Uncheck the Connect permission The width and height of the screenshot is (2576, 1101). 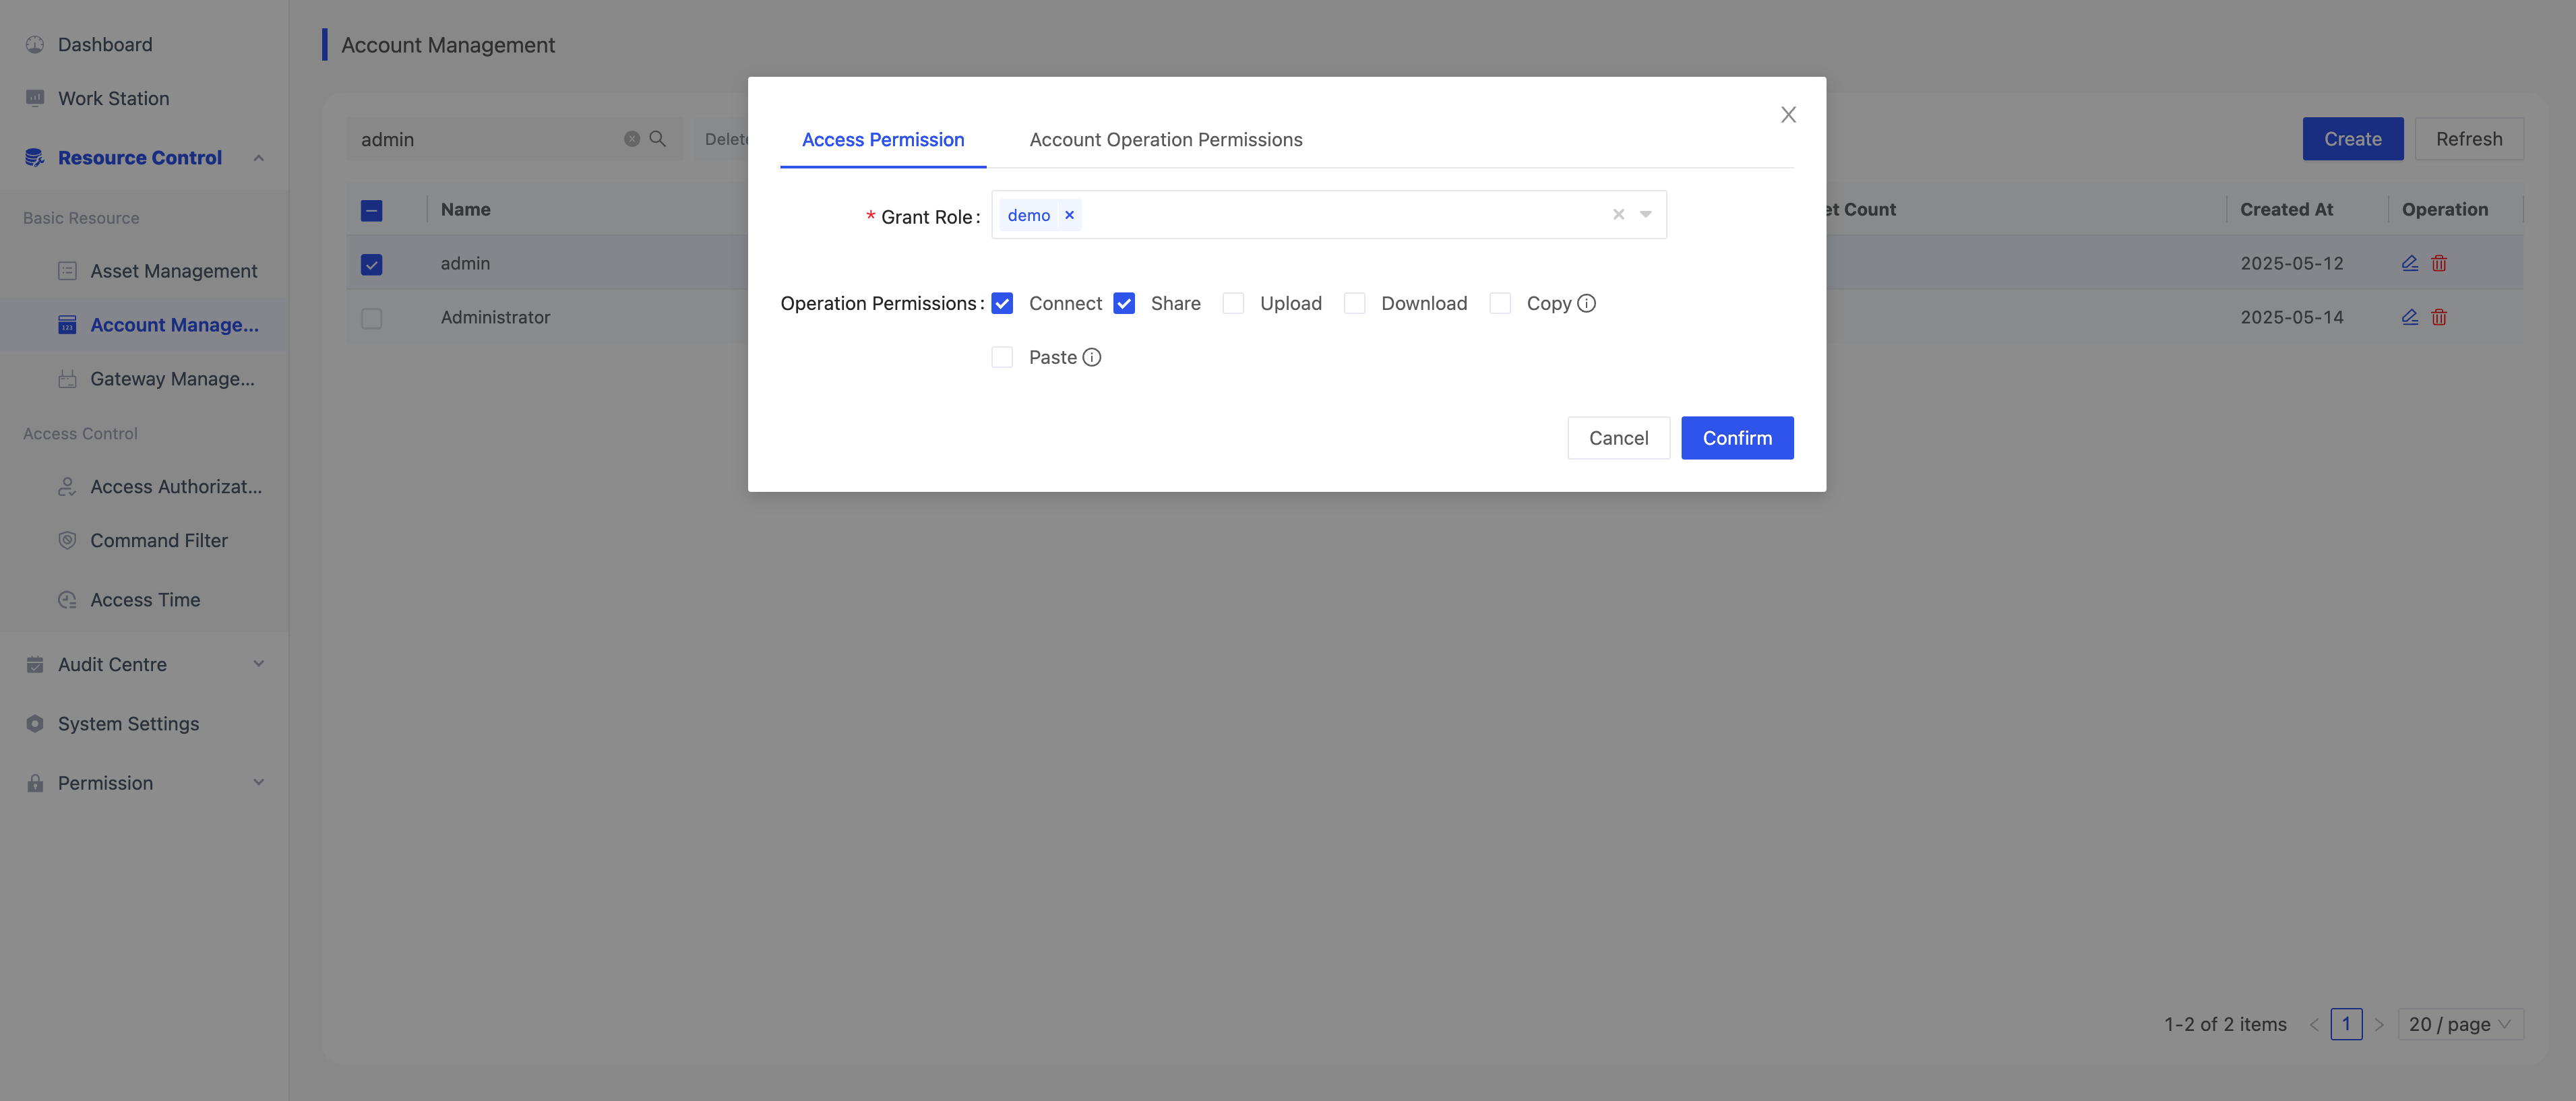pyautogui.click(x=1002, y=303)
